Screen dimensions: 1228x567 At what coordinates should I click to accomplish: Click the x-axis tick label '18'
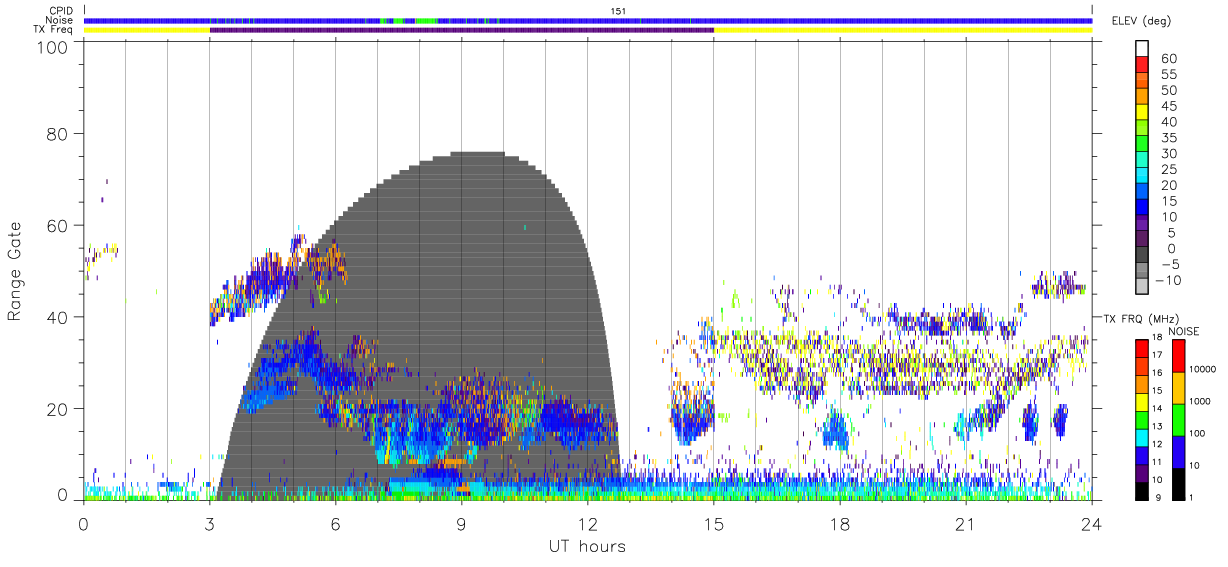[x=839, y=524]
